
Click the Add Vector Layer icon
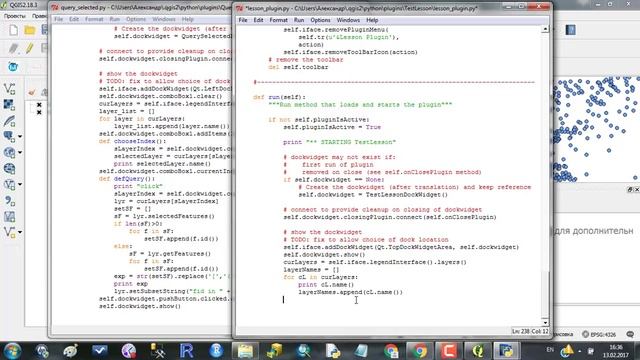point(9,89)
